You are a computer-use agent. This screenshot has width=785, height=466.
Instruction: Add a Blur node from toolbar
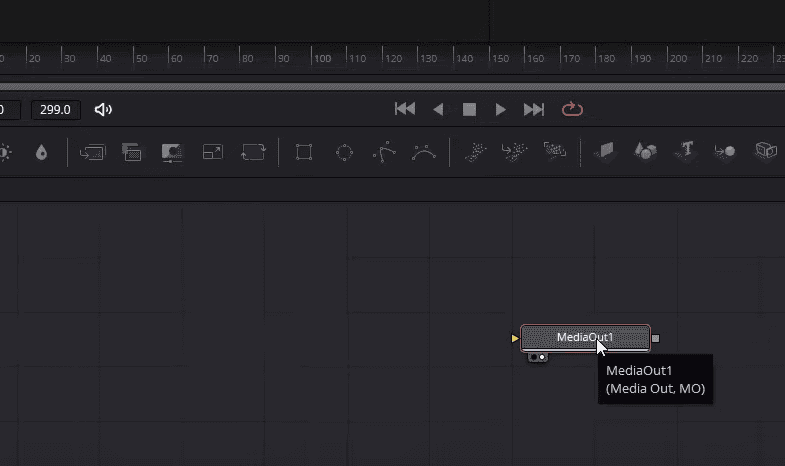click(42, 152)
